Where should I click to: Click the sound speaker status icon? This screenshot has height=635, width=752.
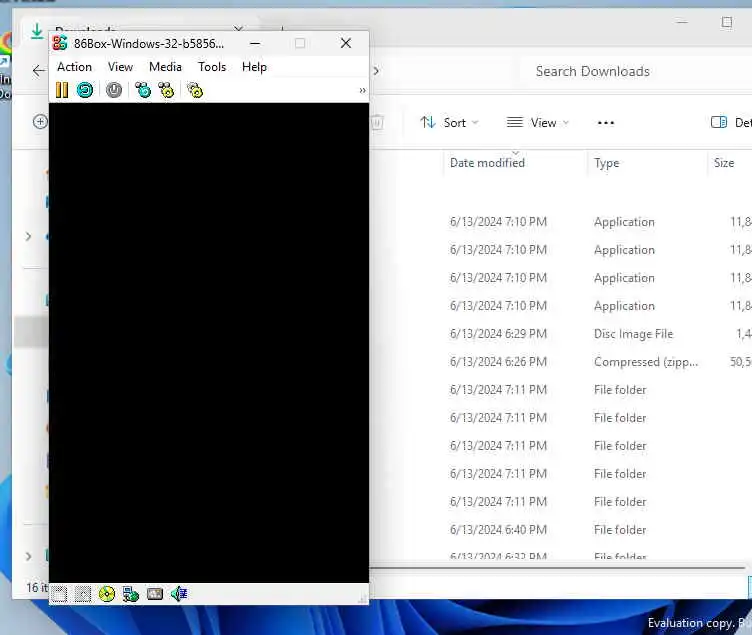[x=179, y=594]
